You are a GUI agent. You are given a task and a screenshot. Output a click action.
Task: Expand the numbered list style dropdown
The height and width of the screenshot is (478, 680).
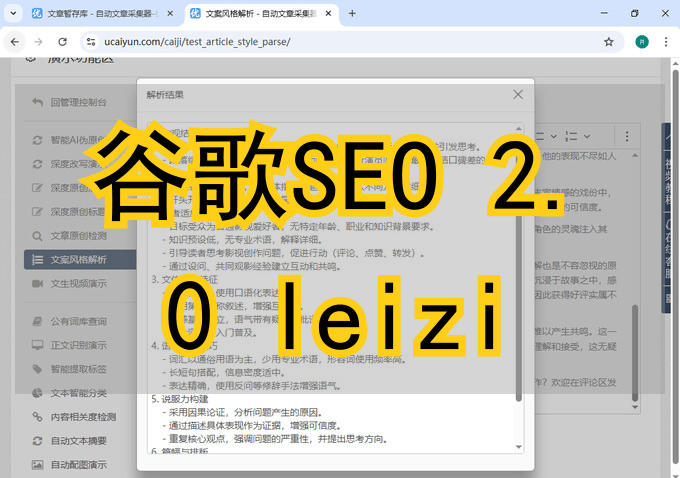(x=587, y=136)
